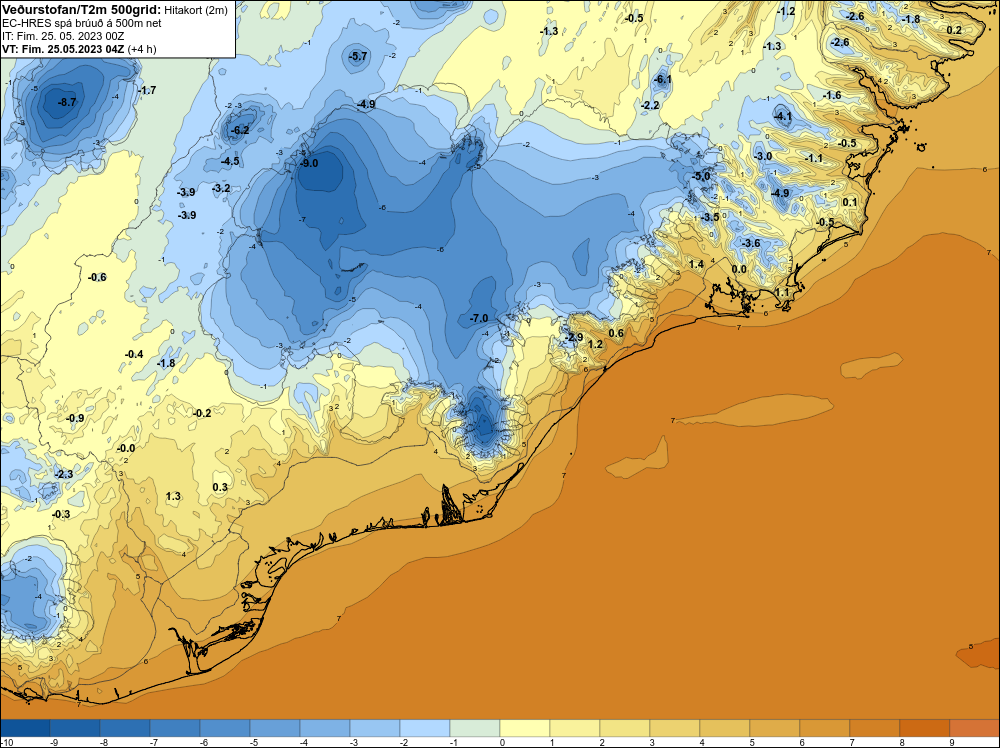This screenshot has height=748, width=1000.
Task: Click the 'IT: Fim. 25. 05. 2023 00Z' line
Action: 63,36
